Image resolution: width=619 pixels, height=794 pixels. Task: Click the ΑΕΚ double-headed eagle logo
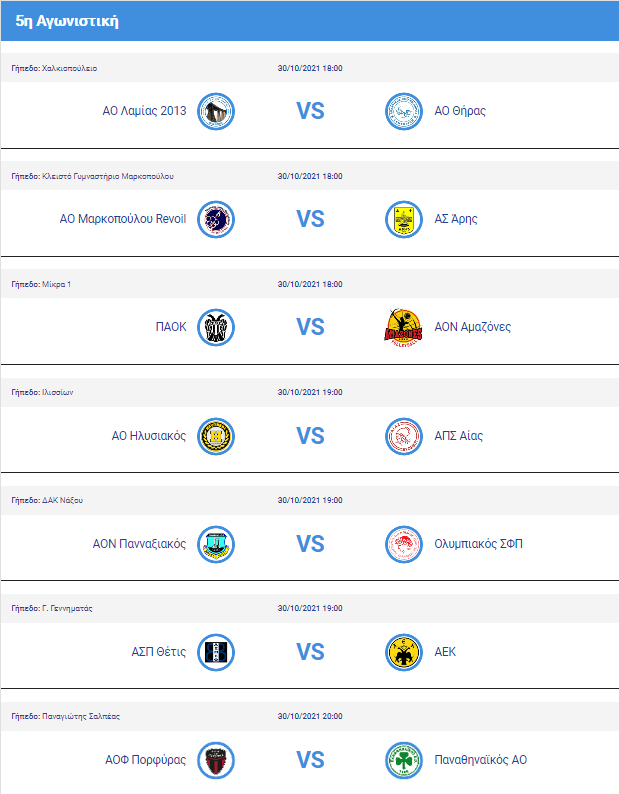click(x=404, y=652)
